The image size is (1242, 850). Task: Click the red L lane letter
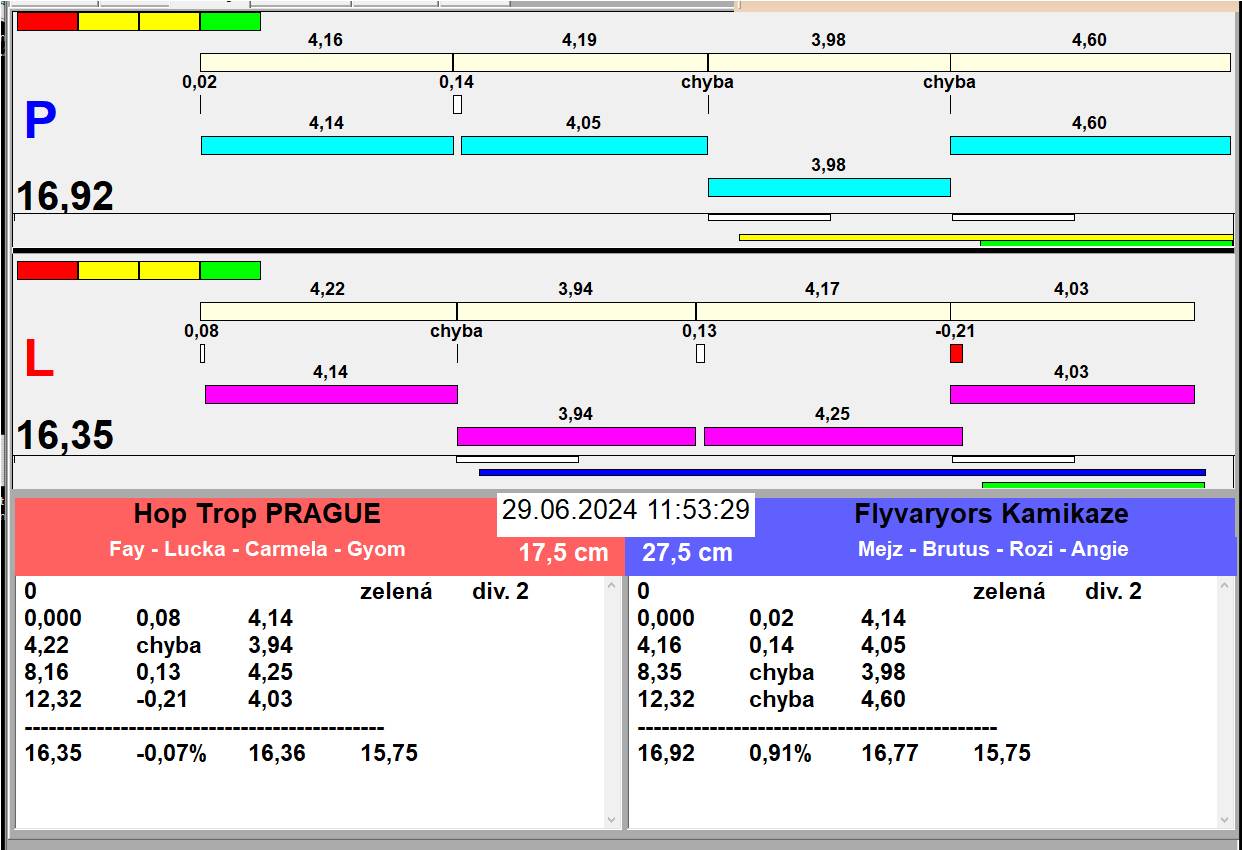click(38, 360)
